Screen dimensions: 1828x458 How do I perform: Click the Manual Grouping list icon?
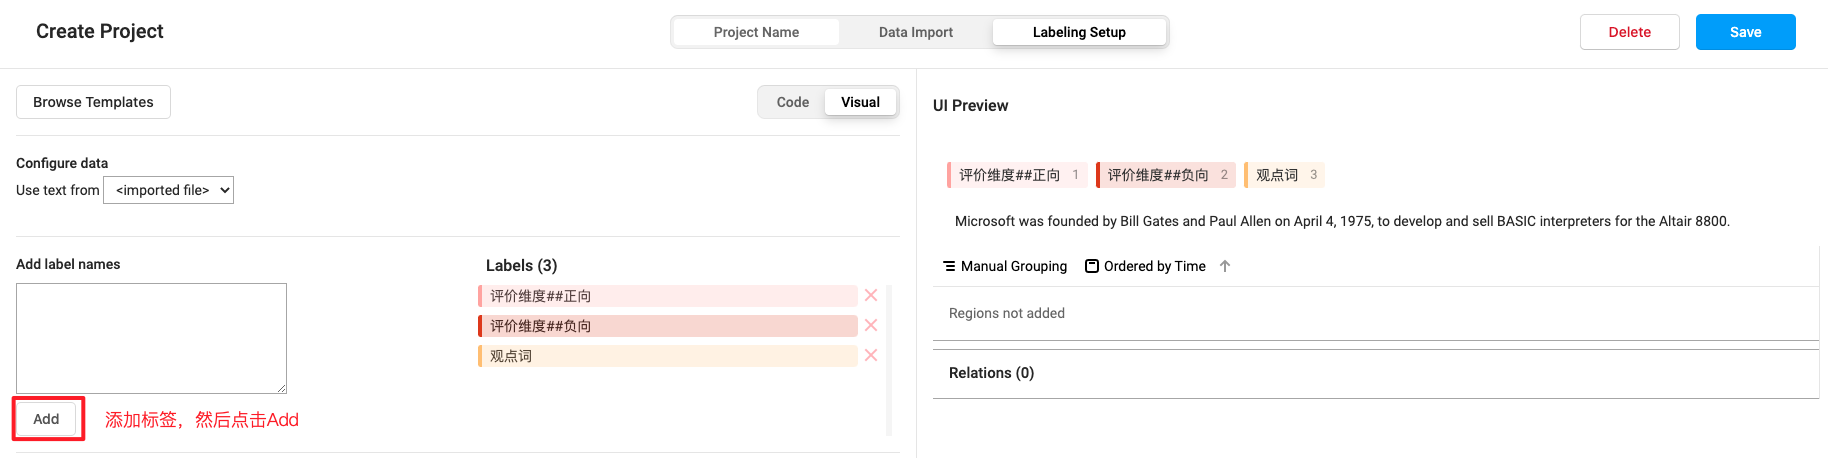coord(949,266)
